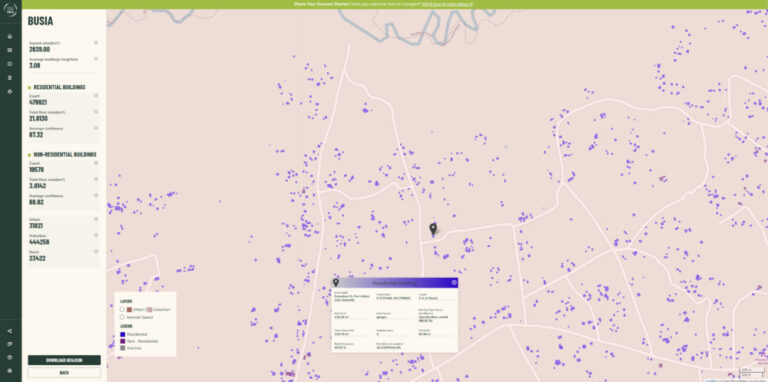768x382 pixels.
Task: Click the Residential Building popup title bar
Action: [x=395, y=283]
